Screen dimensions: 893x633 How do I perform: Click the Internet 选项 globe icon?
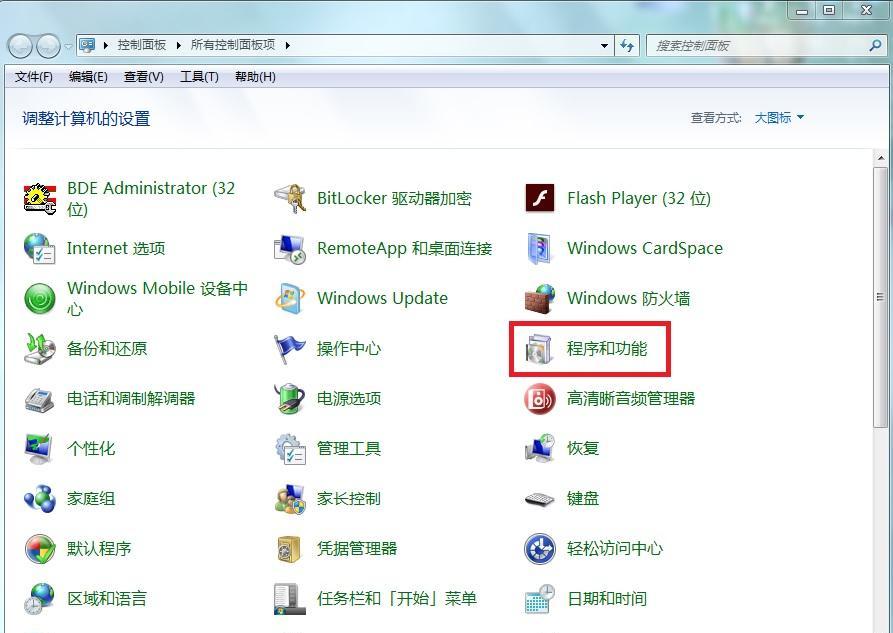(x=40, y=248)
